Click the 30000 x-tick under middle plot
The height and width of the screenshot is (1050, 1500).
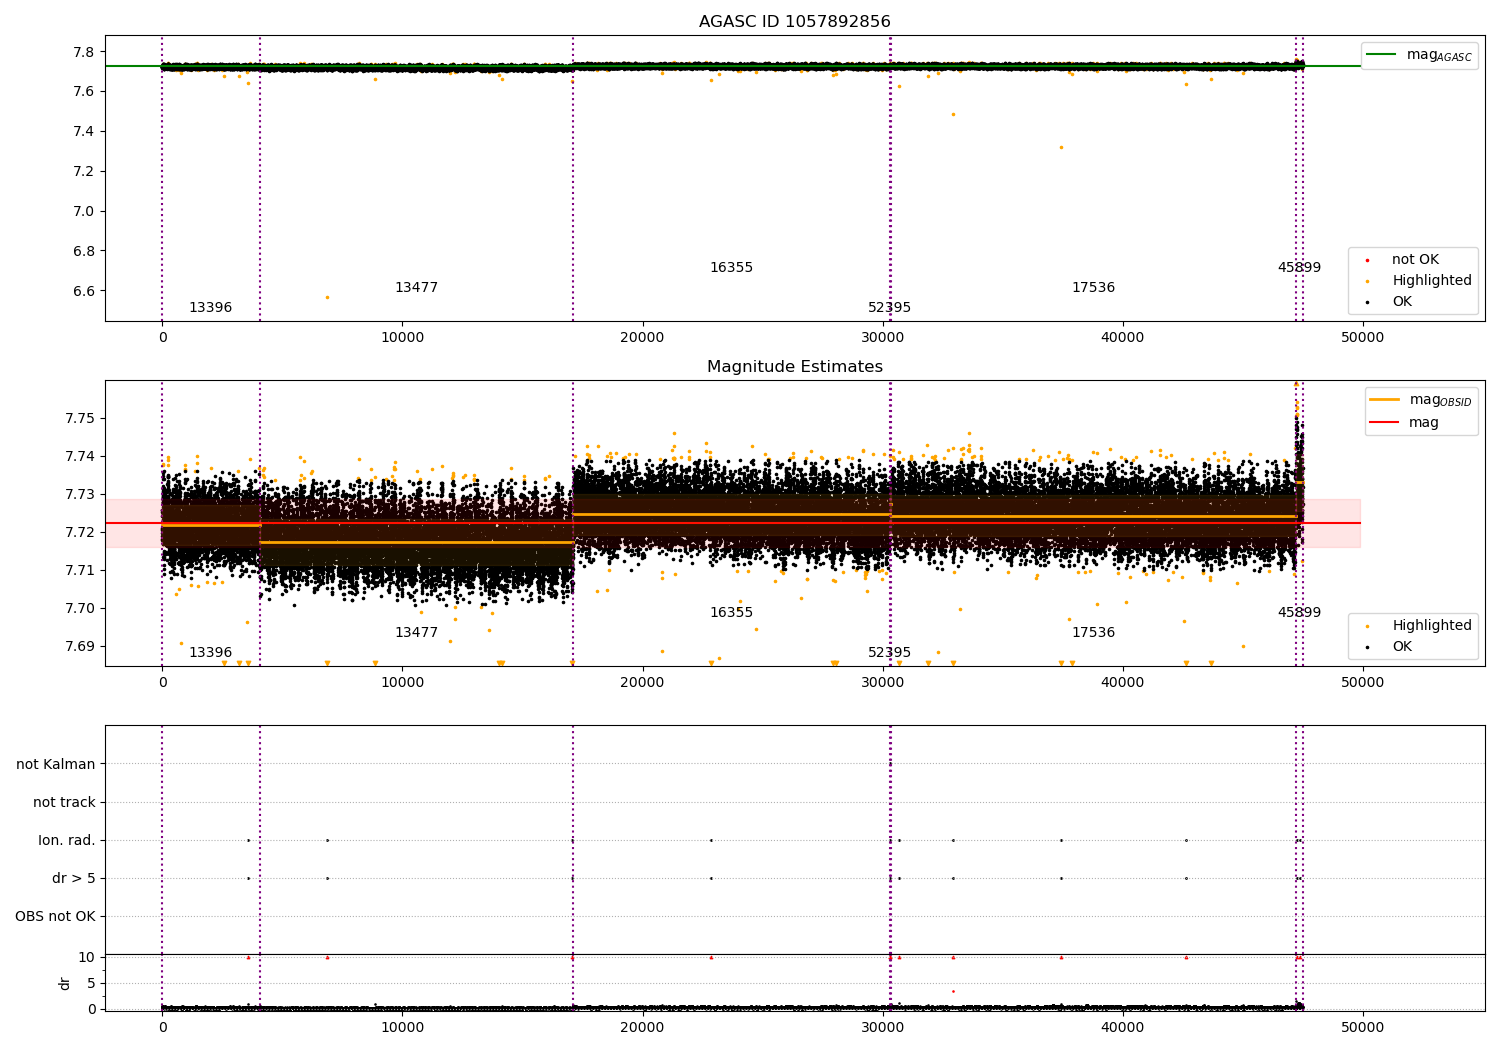click(882, 683)
